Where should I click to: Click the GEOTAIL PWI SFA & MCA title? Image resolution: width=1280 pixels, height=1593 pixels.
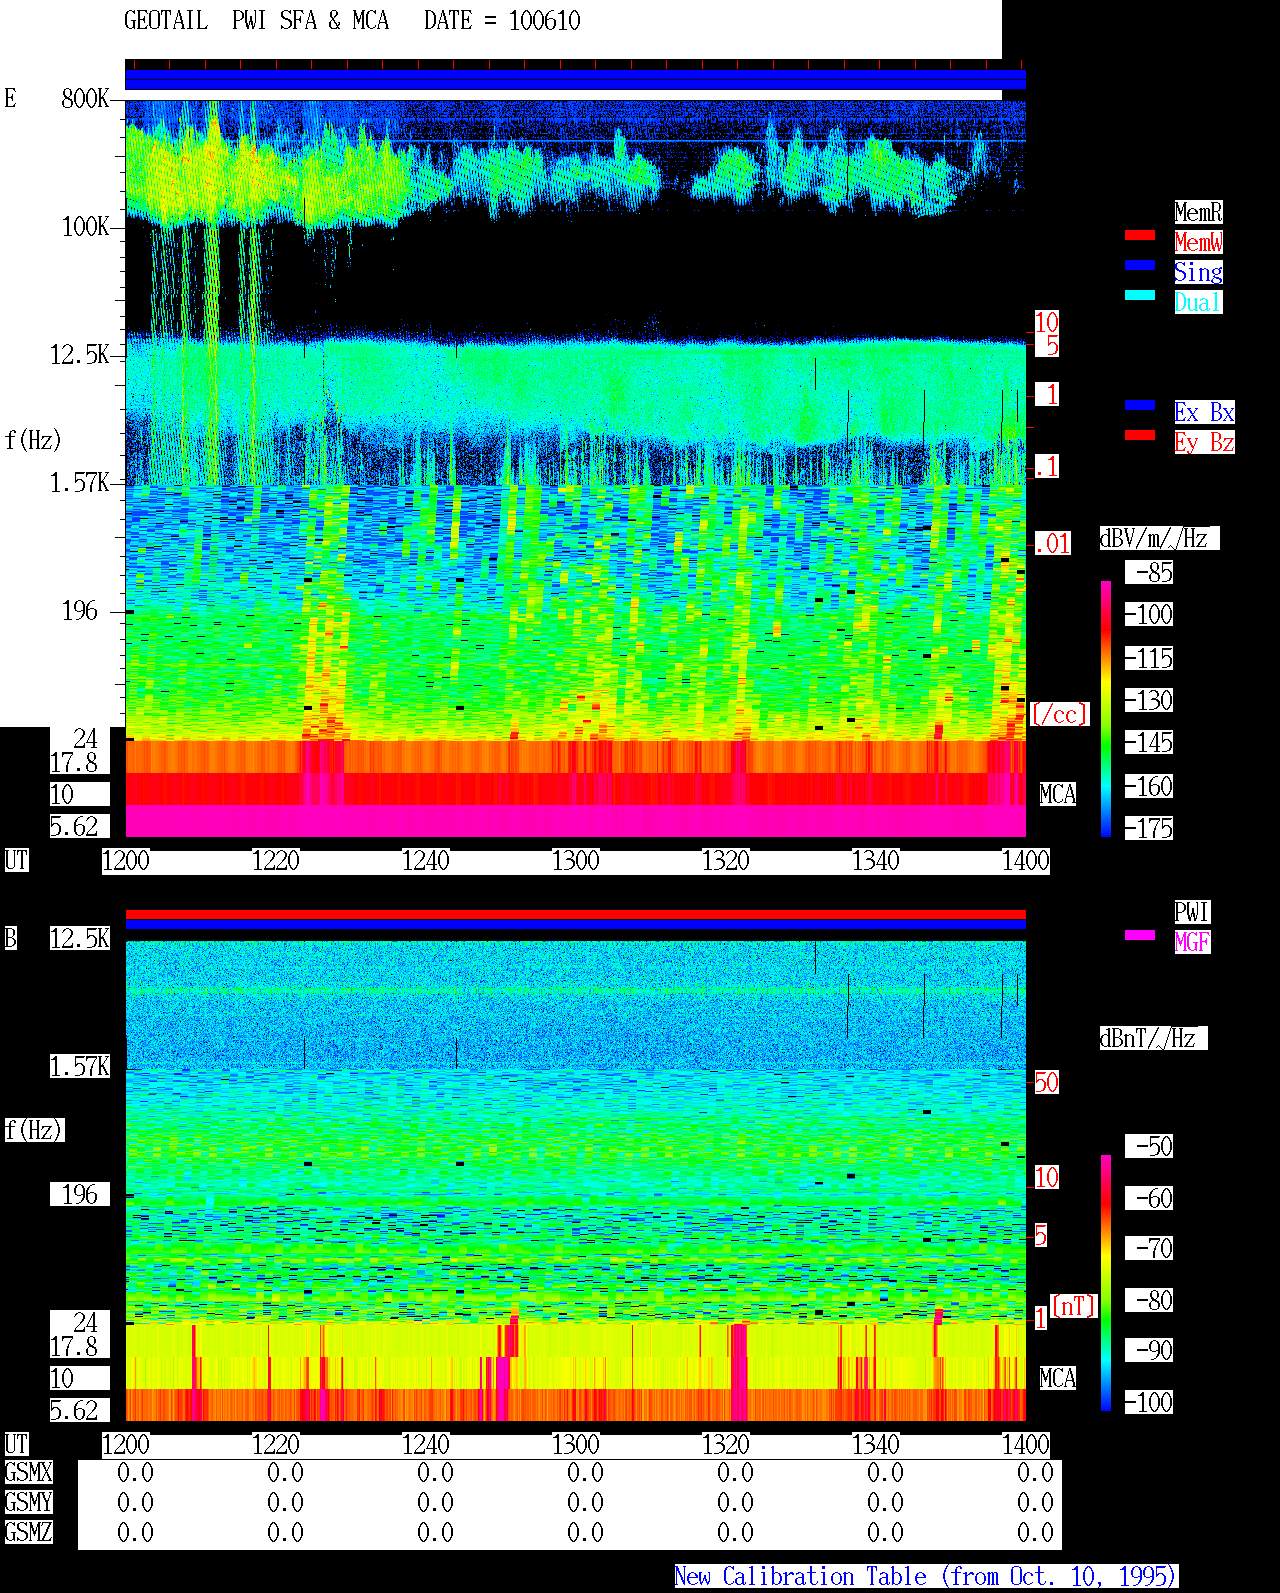(x=256, y=21)
